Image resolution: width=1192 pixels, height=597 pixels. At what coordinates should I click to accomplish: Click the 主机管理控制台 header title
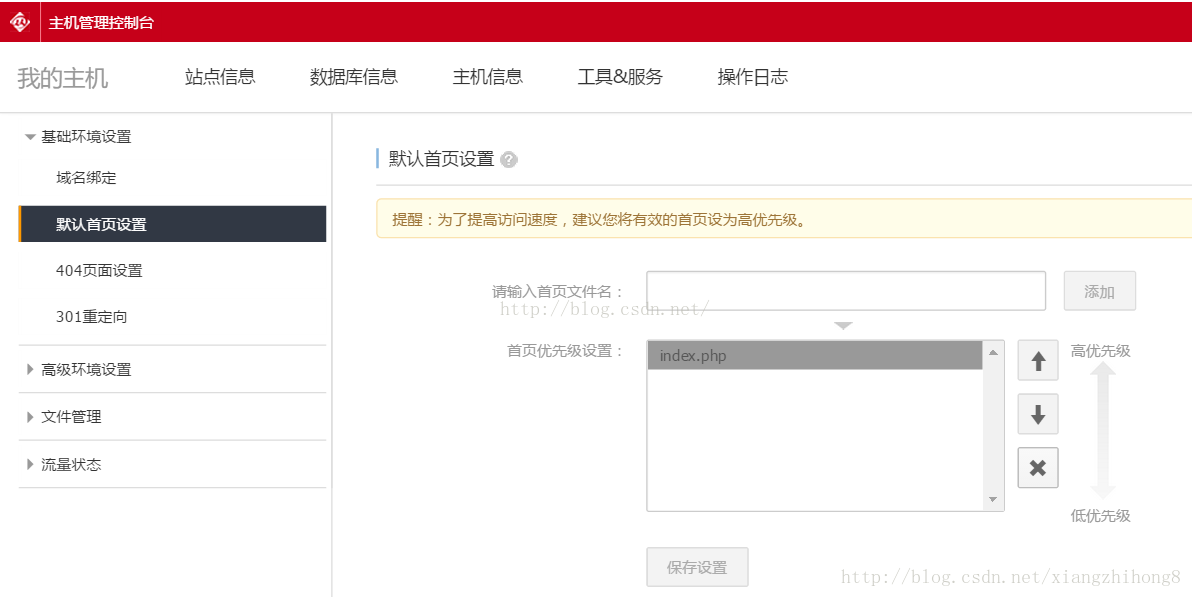101,23
